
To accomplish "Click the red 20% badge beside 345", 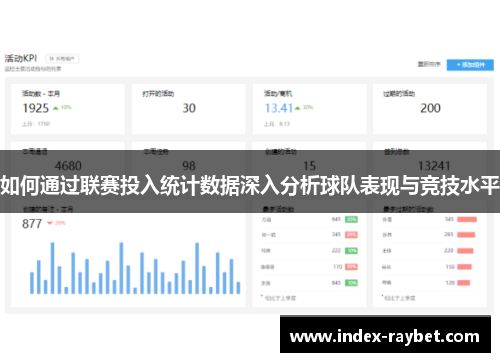I will coord(351,235).
